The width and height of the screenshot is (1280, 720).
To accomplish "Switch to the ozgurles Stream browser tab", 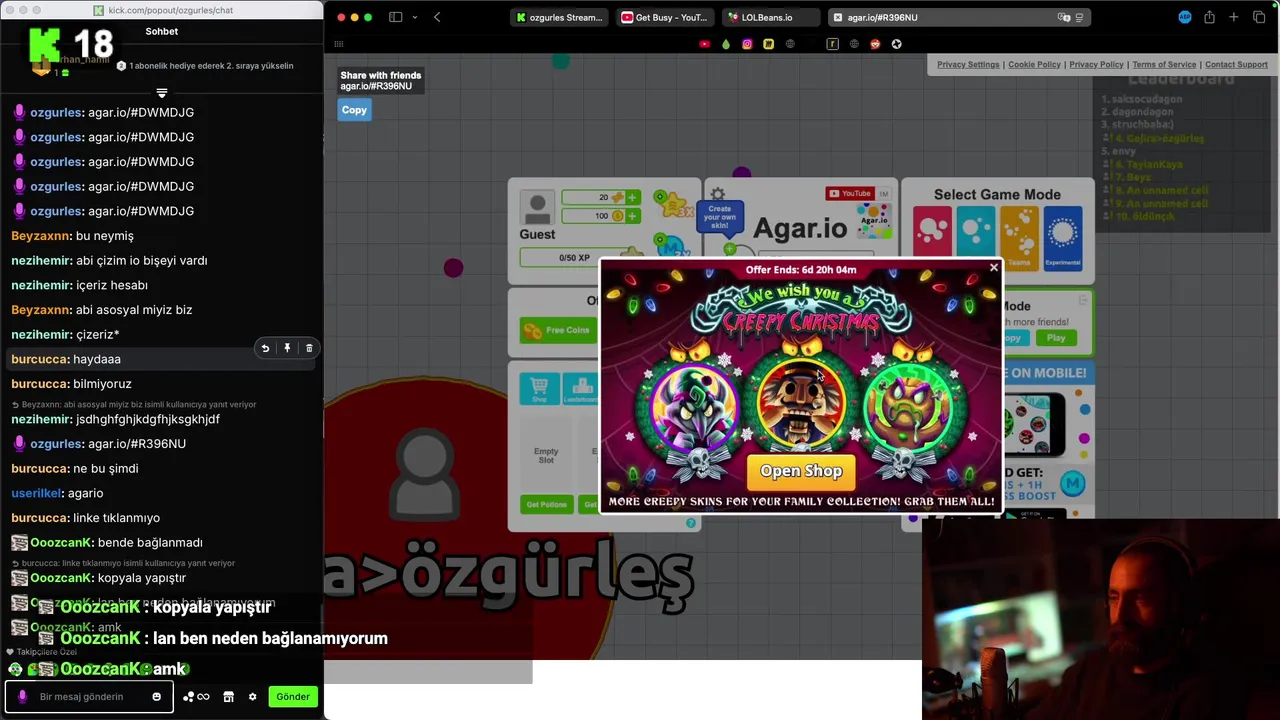I will (x=559, y=17).
